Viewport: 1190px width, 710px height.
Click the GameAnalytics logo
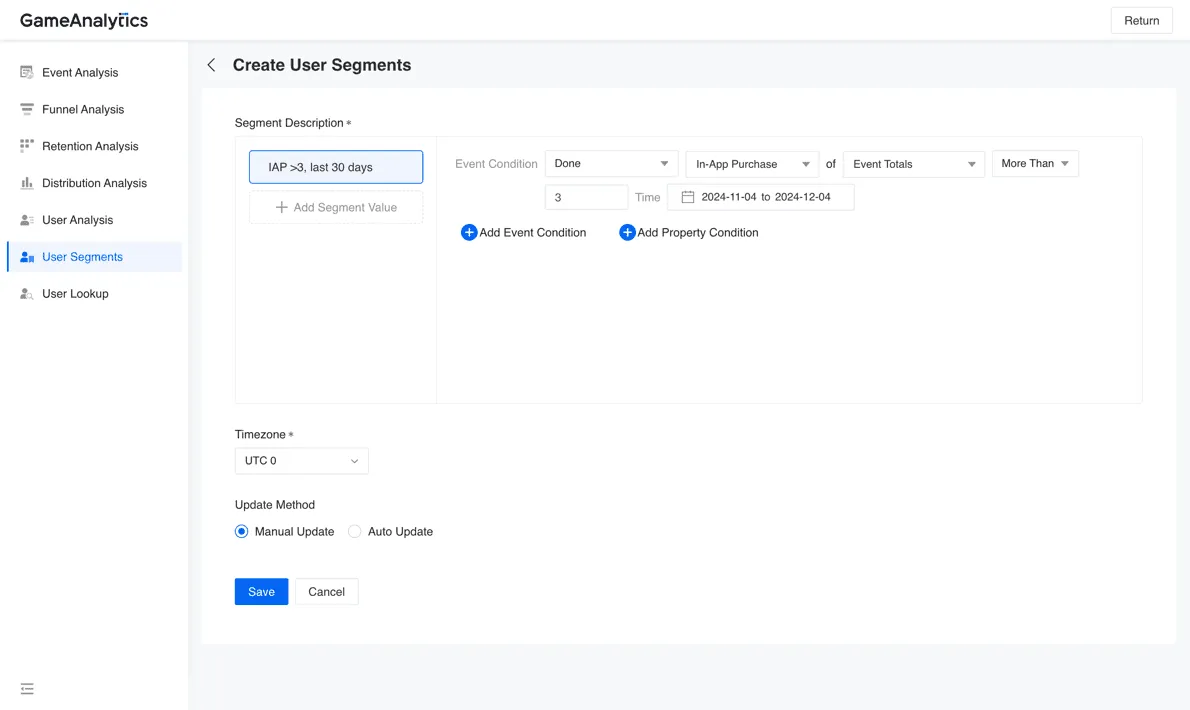click(84, 20)
